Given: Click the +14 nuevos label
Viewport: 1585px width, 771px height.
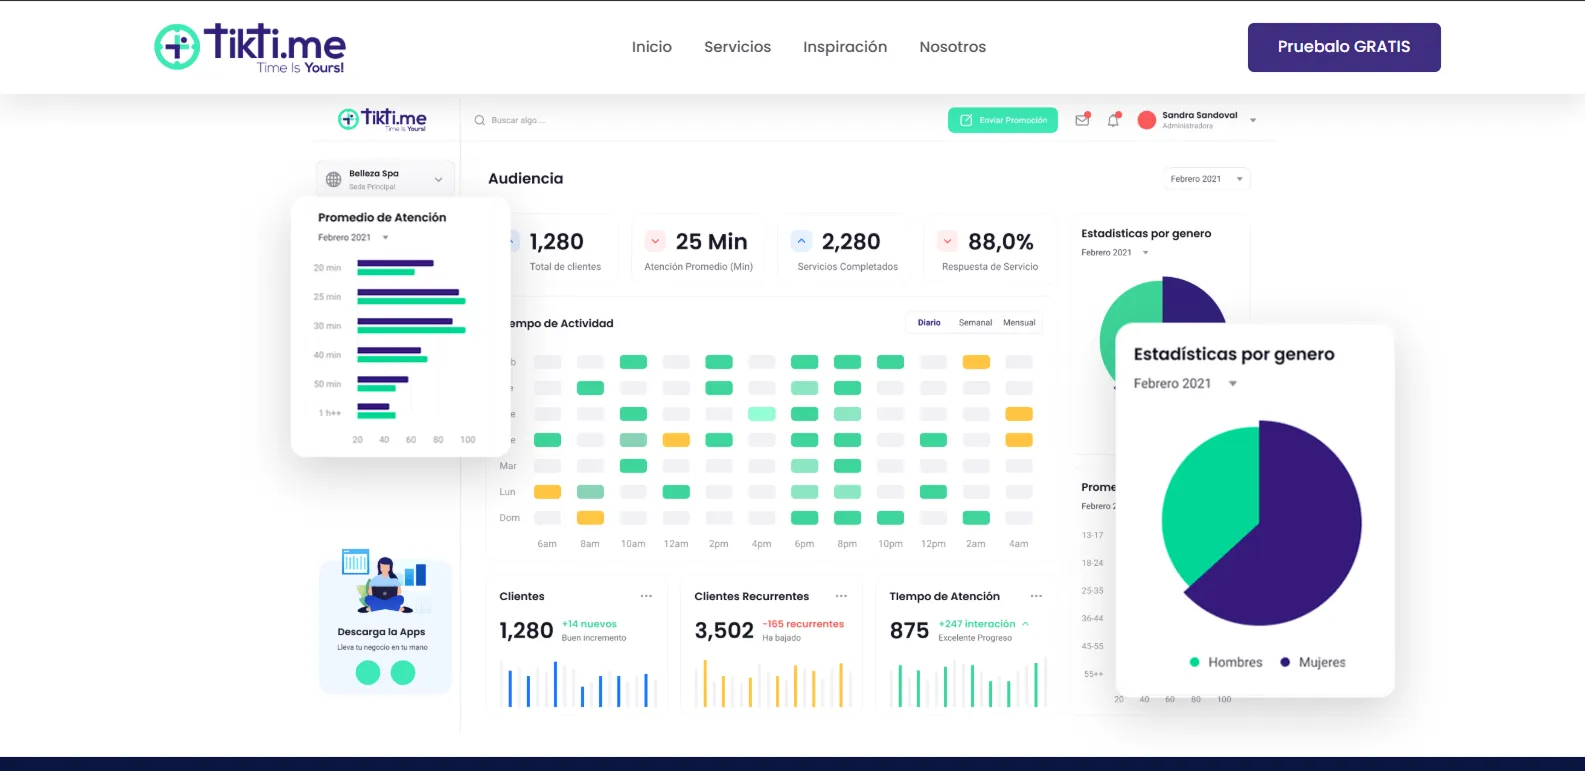Looking at the screenshot, I should (x=589, y=624).
